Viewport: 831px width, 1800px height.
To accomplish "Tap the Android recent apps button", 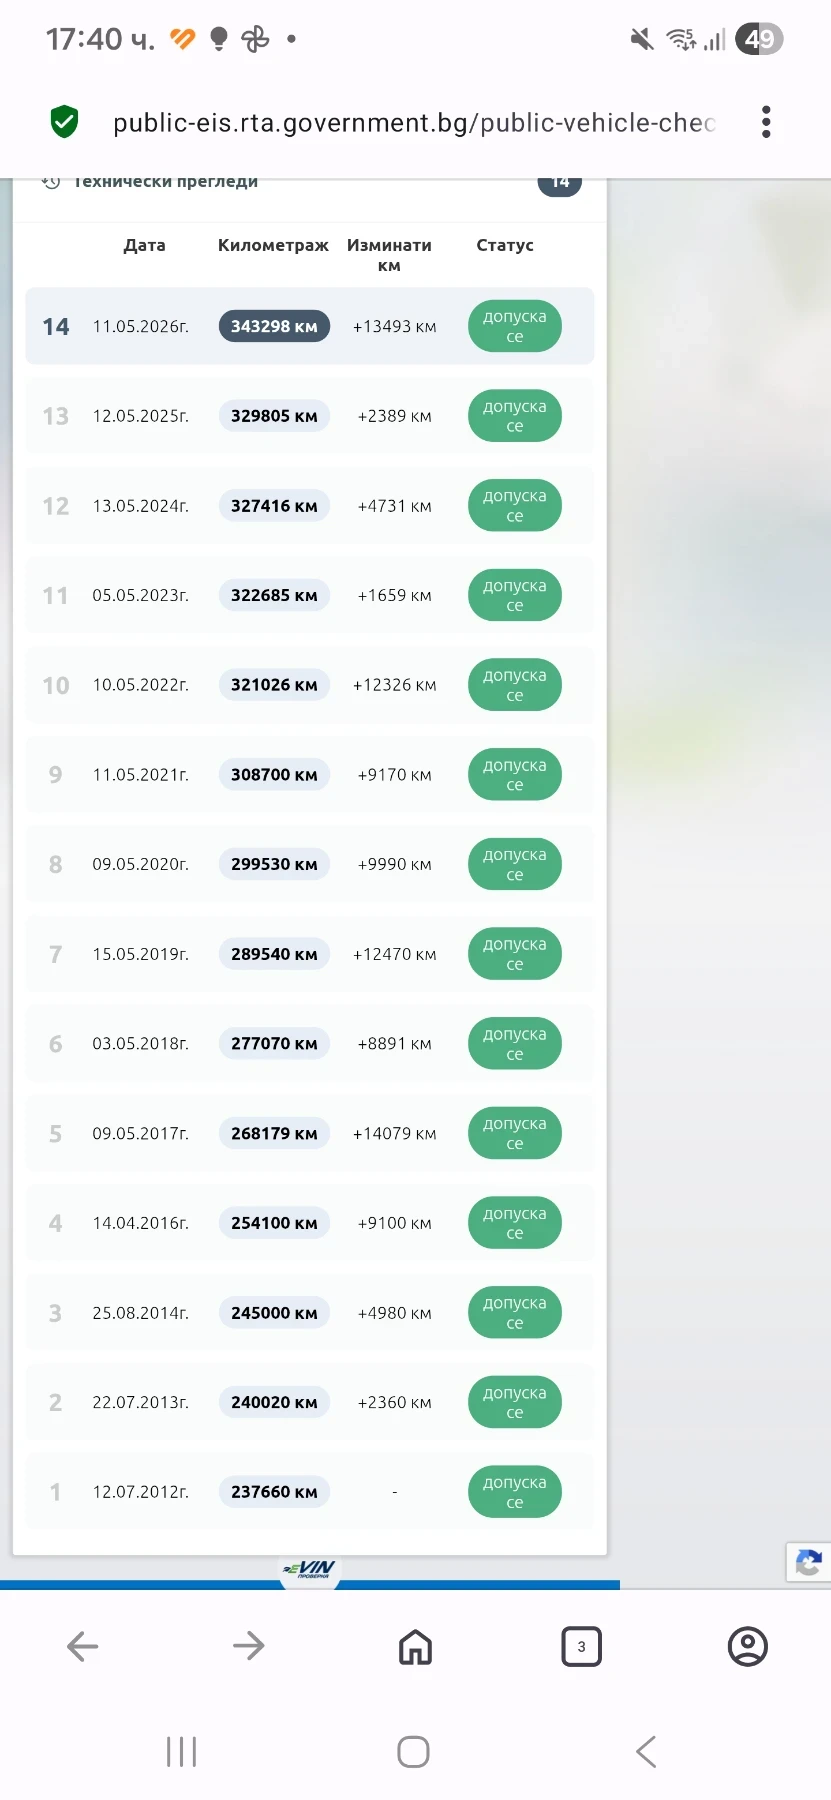I will point(181,1751).
